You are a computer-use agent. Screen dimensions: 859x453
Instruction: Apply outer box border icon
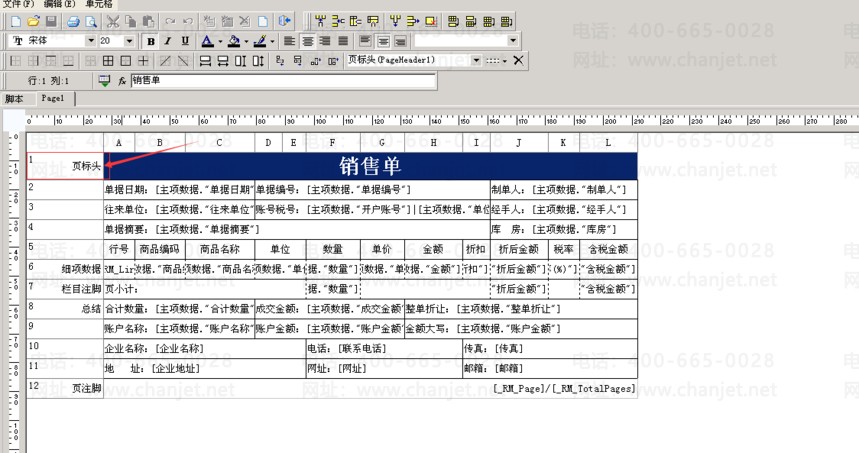(x=125, y=61)
